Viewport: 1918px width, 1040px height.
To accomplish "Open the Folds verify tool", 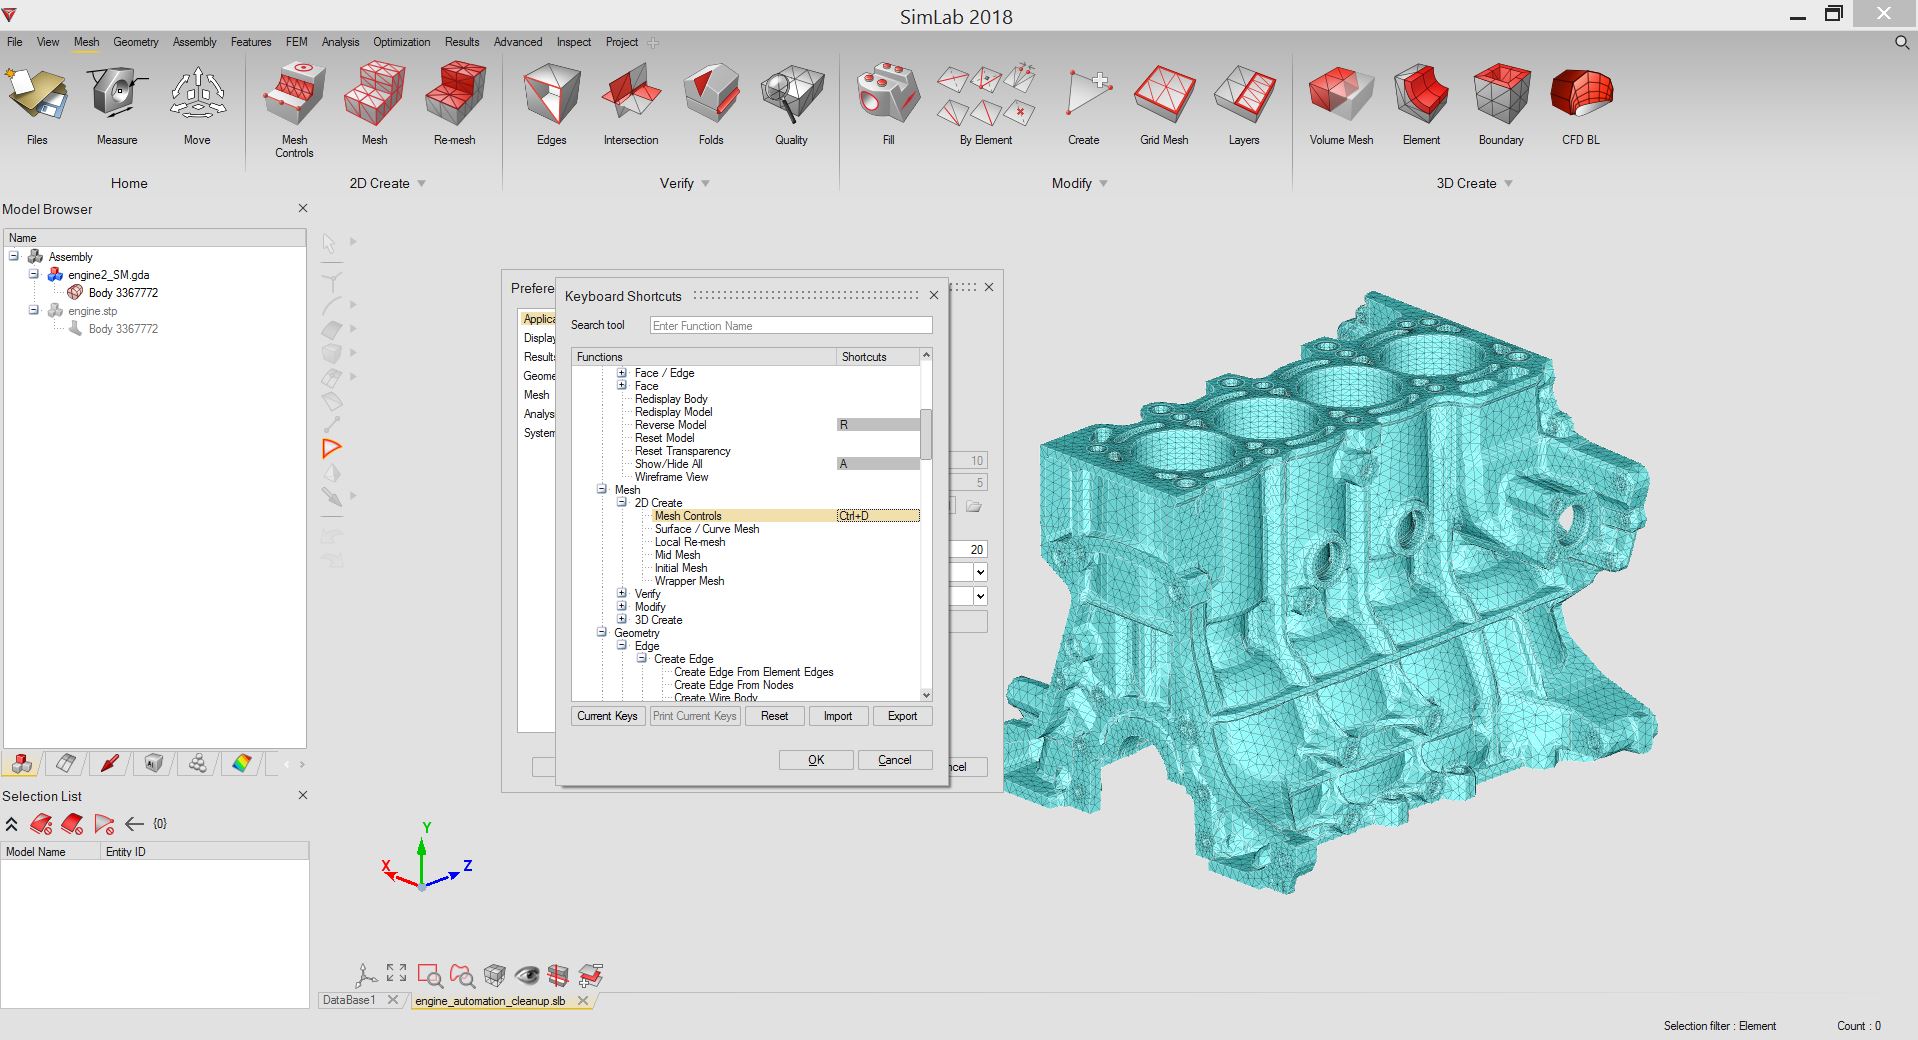I will pos(711,105).
